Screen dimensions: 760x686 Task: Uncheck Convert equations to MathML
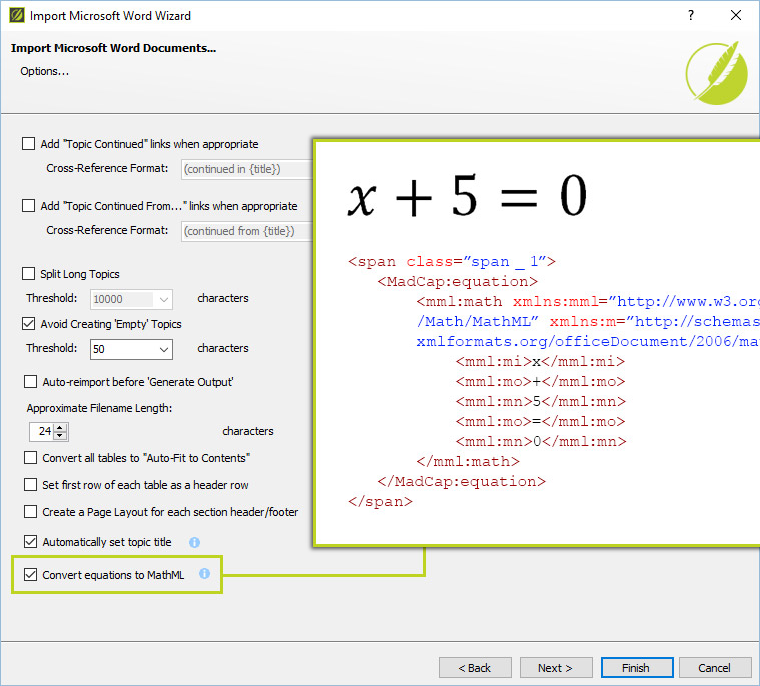pos(31,575)
